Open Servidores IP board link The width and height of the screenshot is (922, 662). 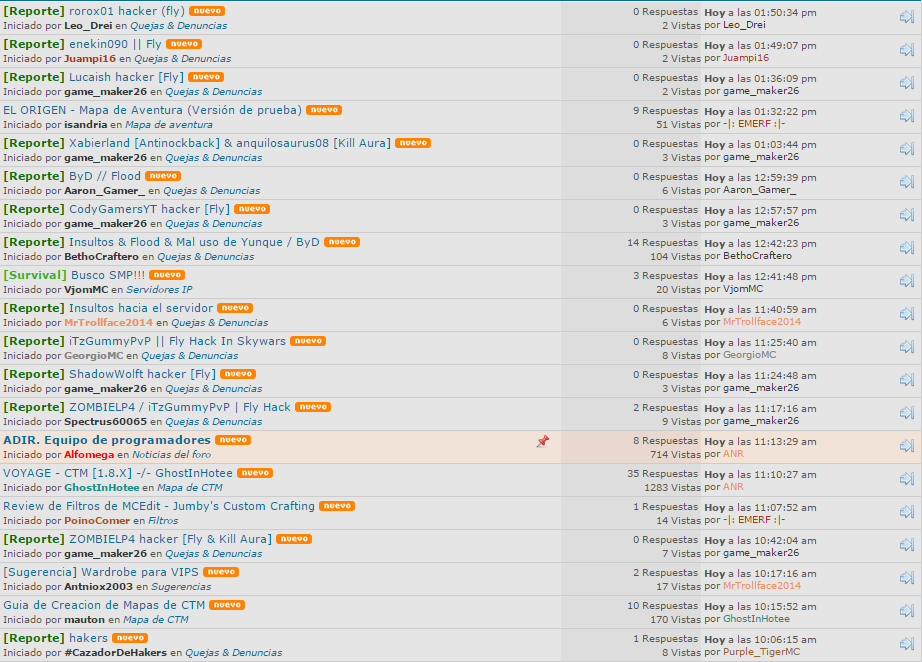pos(159,289)
